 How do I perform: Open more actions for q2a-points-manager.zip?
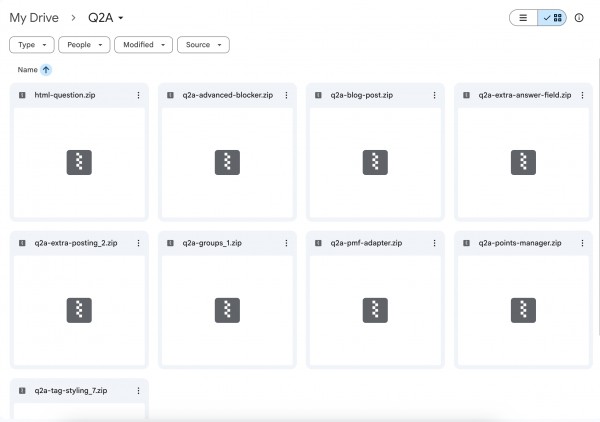582,243
